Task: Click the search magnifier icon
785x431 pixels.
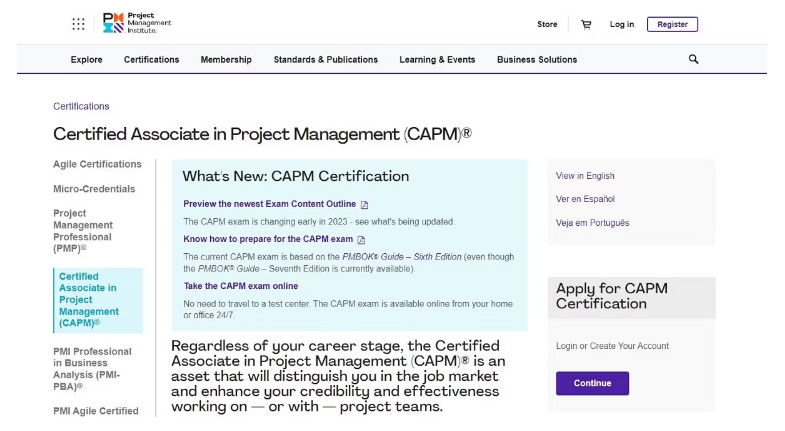Action: (x=693, y=59)
